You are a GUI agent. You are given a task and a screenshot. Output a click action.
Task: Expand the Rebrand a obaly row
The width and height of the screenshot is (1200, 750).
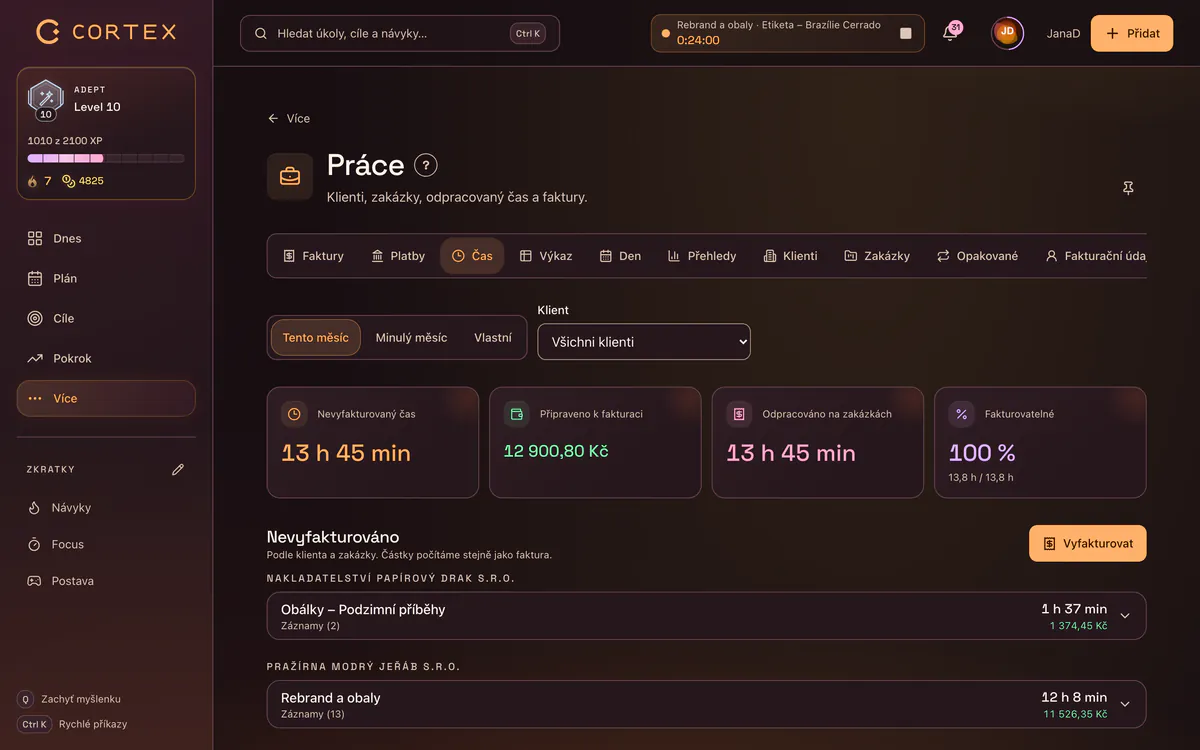(x=706, y=704)
